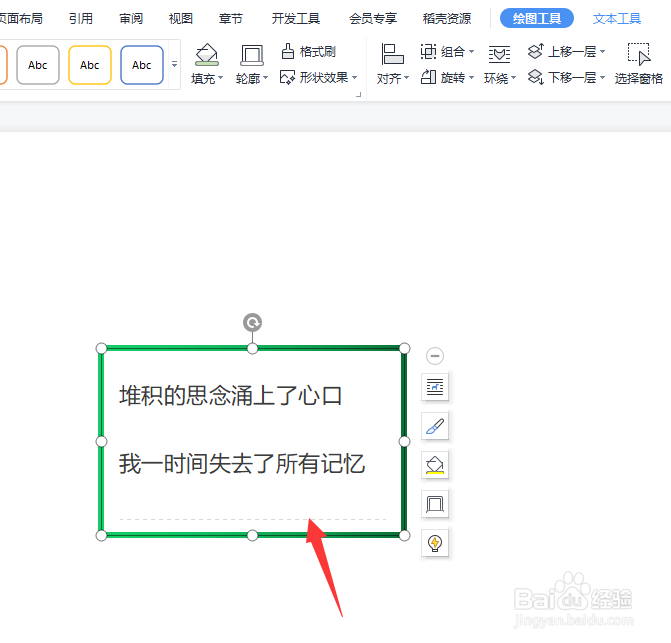Click the floating style brush icon
The width and height of the screenshot is (671, 643).
(435, 426)
